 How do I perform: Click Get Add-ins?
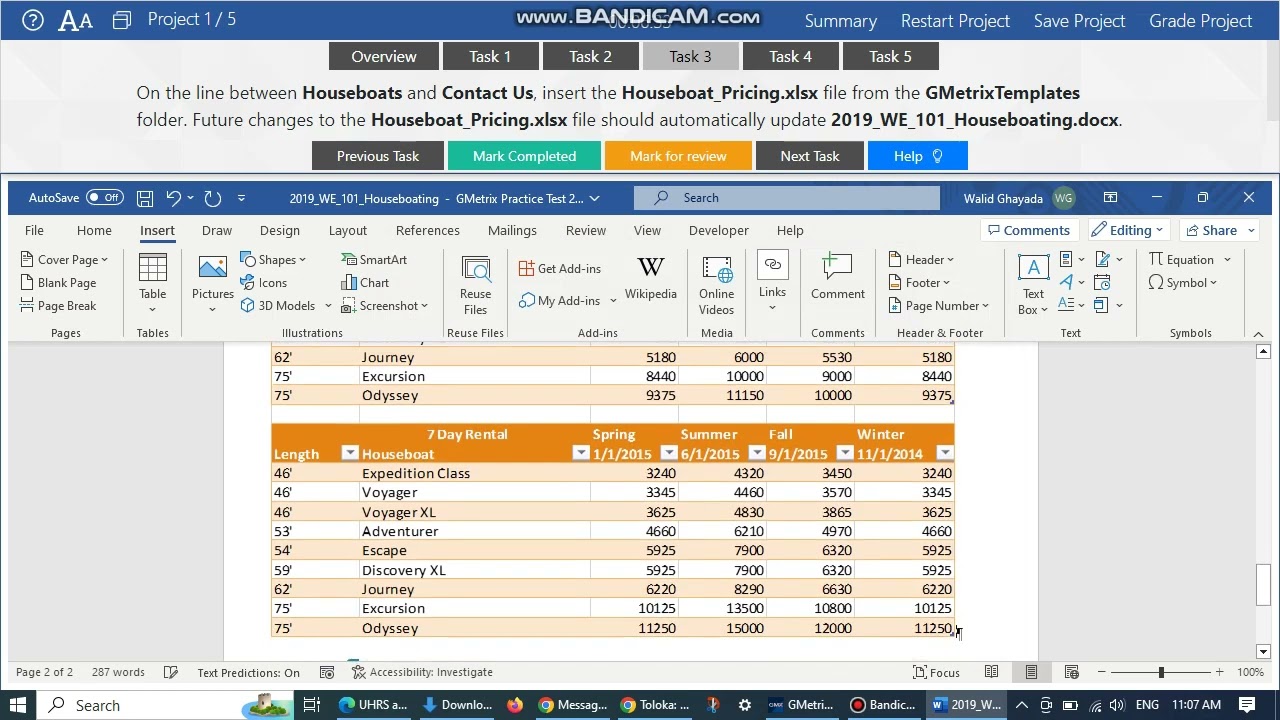click(x=560, y=269)
